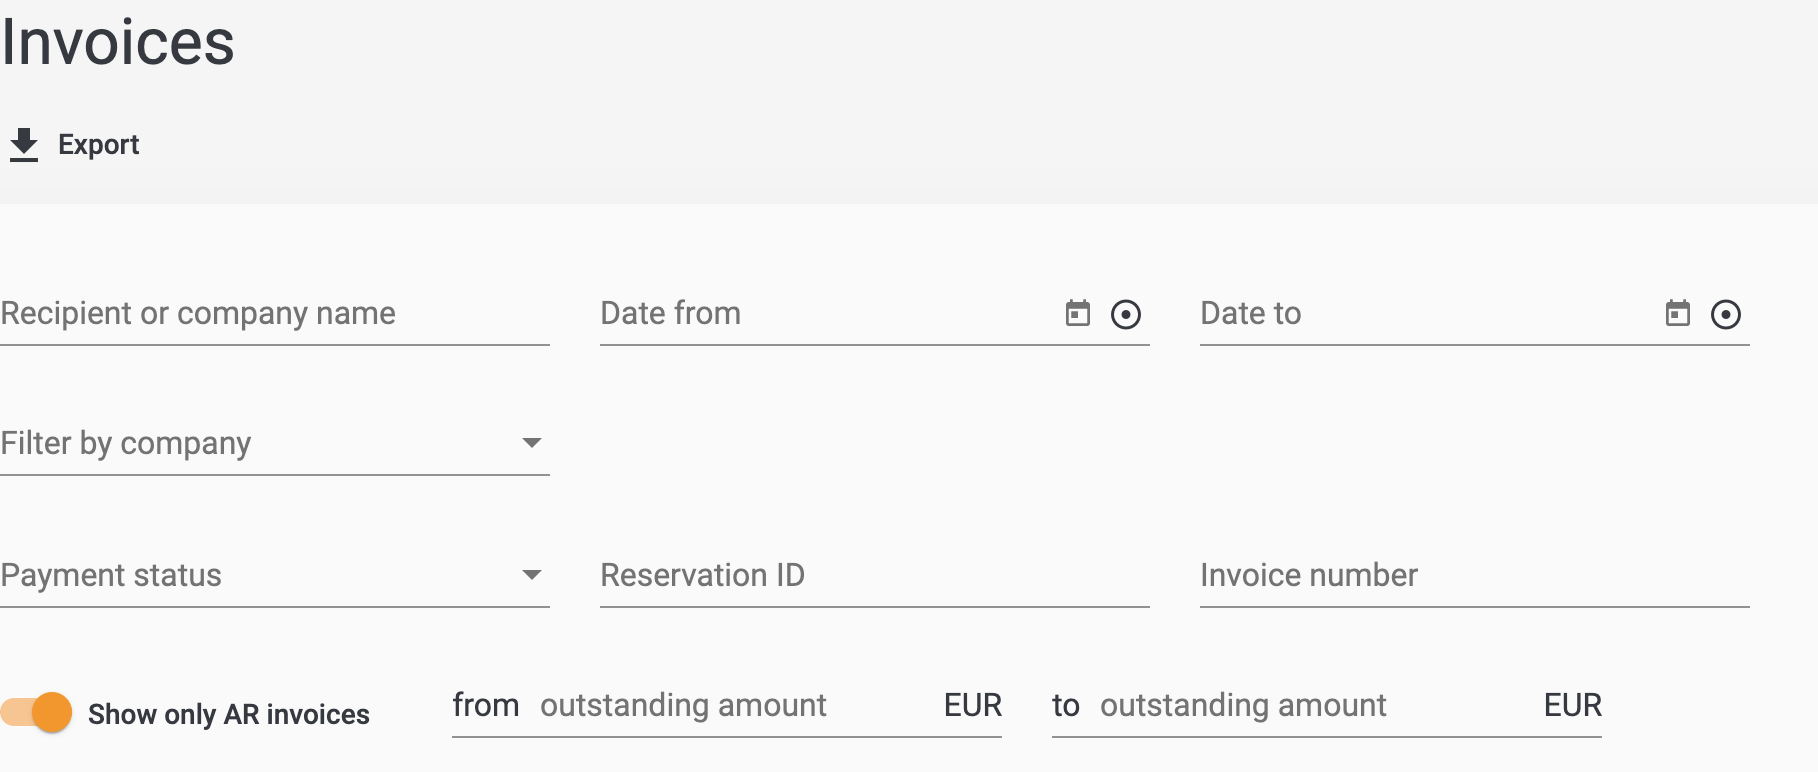Click the dropdown arrow on Payment status

click(x=533, y=573)
